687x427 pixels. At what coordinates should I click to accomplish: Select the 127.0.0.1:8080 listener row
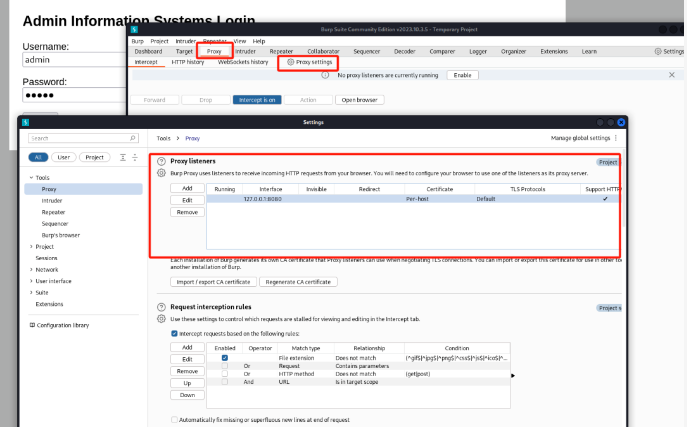(412, 199)
